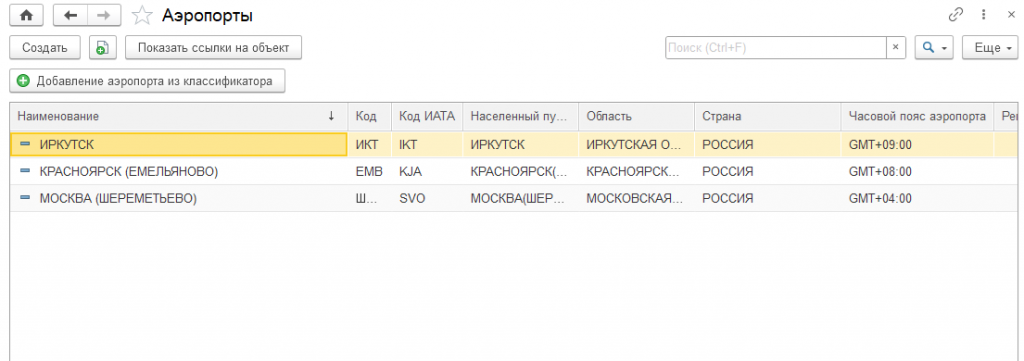This screenshot has width=1024, height=361.
Task: Select the МОСКВА (ШЕРЕМЕТЬЕВО) row
Action: click(512, 198)
